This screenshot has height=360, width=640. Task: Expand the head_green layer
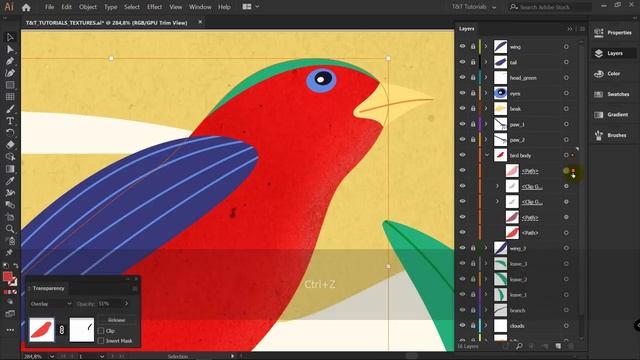click(x=486, y=78)
